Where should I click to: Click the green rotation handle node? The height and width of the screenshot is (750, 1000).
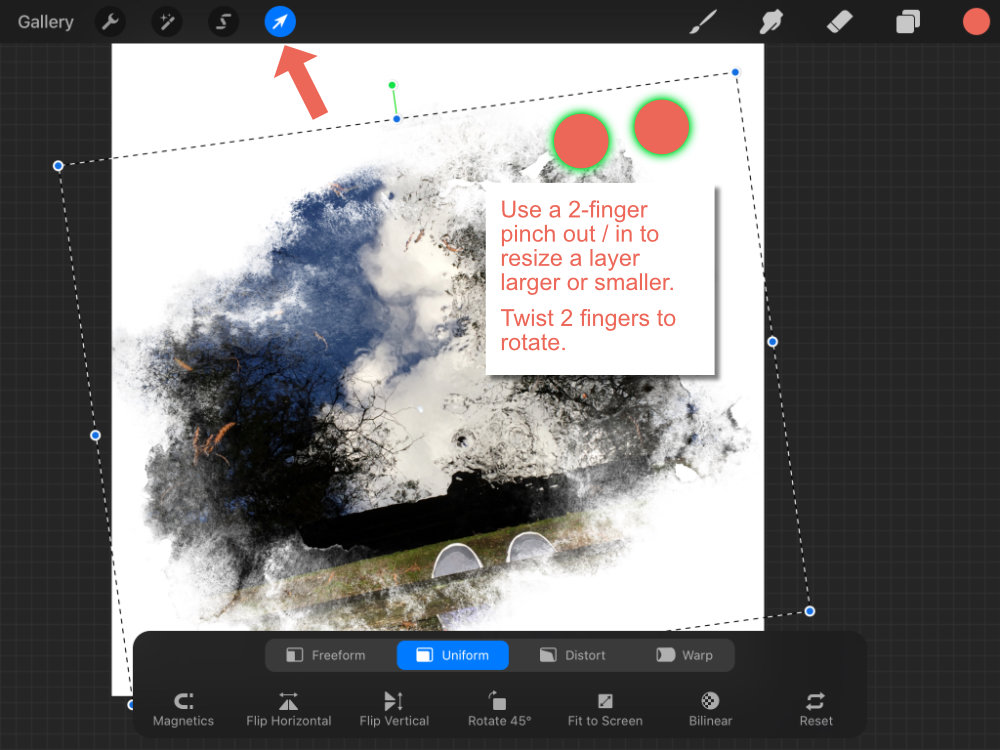393,85
